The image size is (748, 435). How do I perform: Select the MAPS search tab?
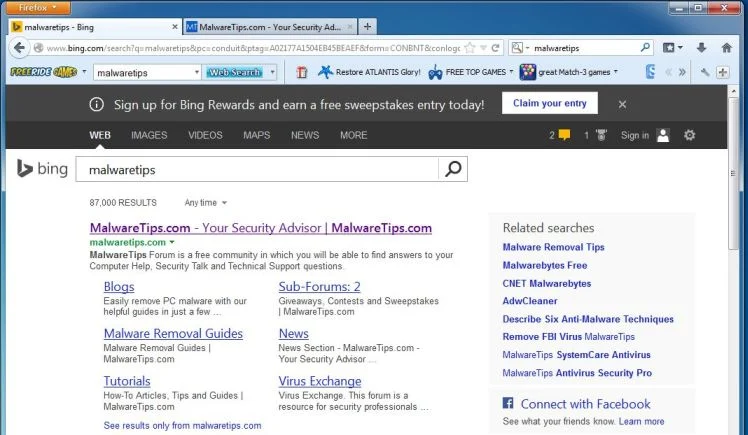point(257,135)
